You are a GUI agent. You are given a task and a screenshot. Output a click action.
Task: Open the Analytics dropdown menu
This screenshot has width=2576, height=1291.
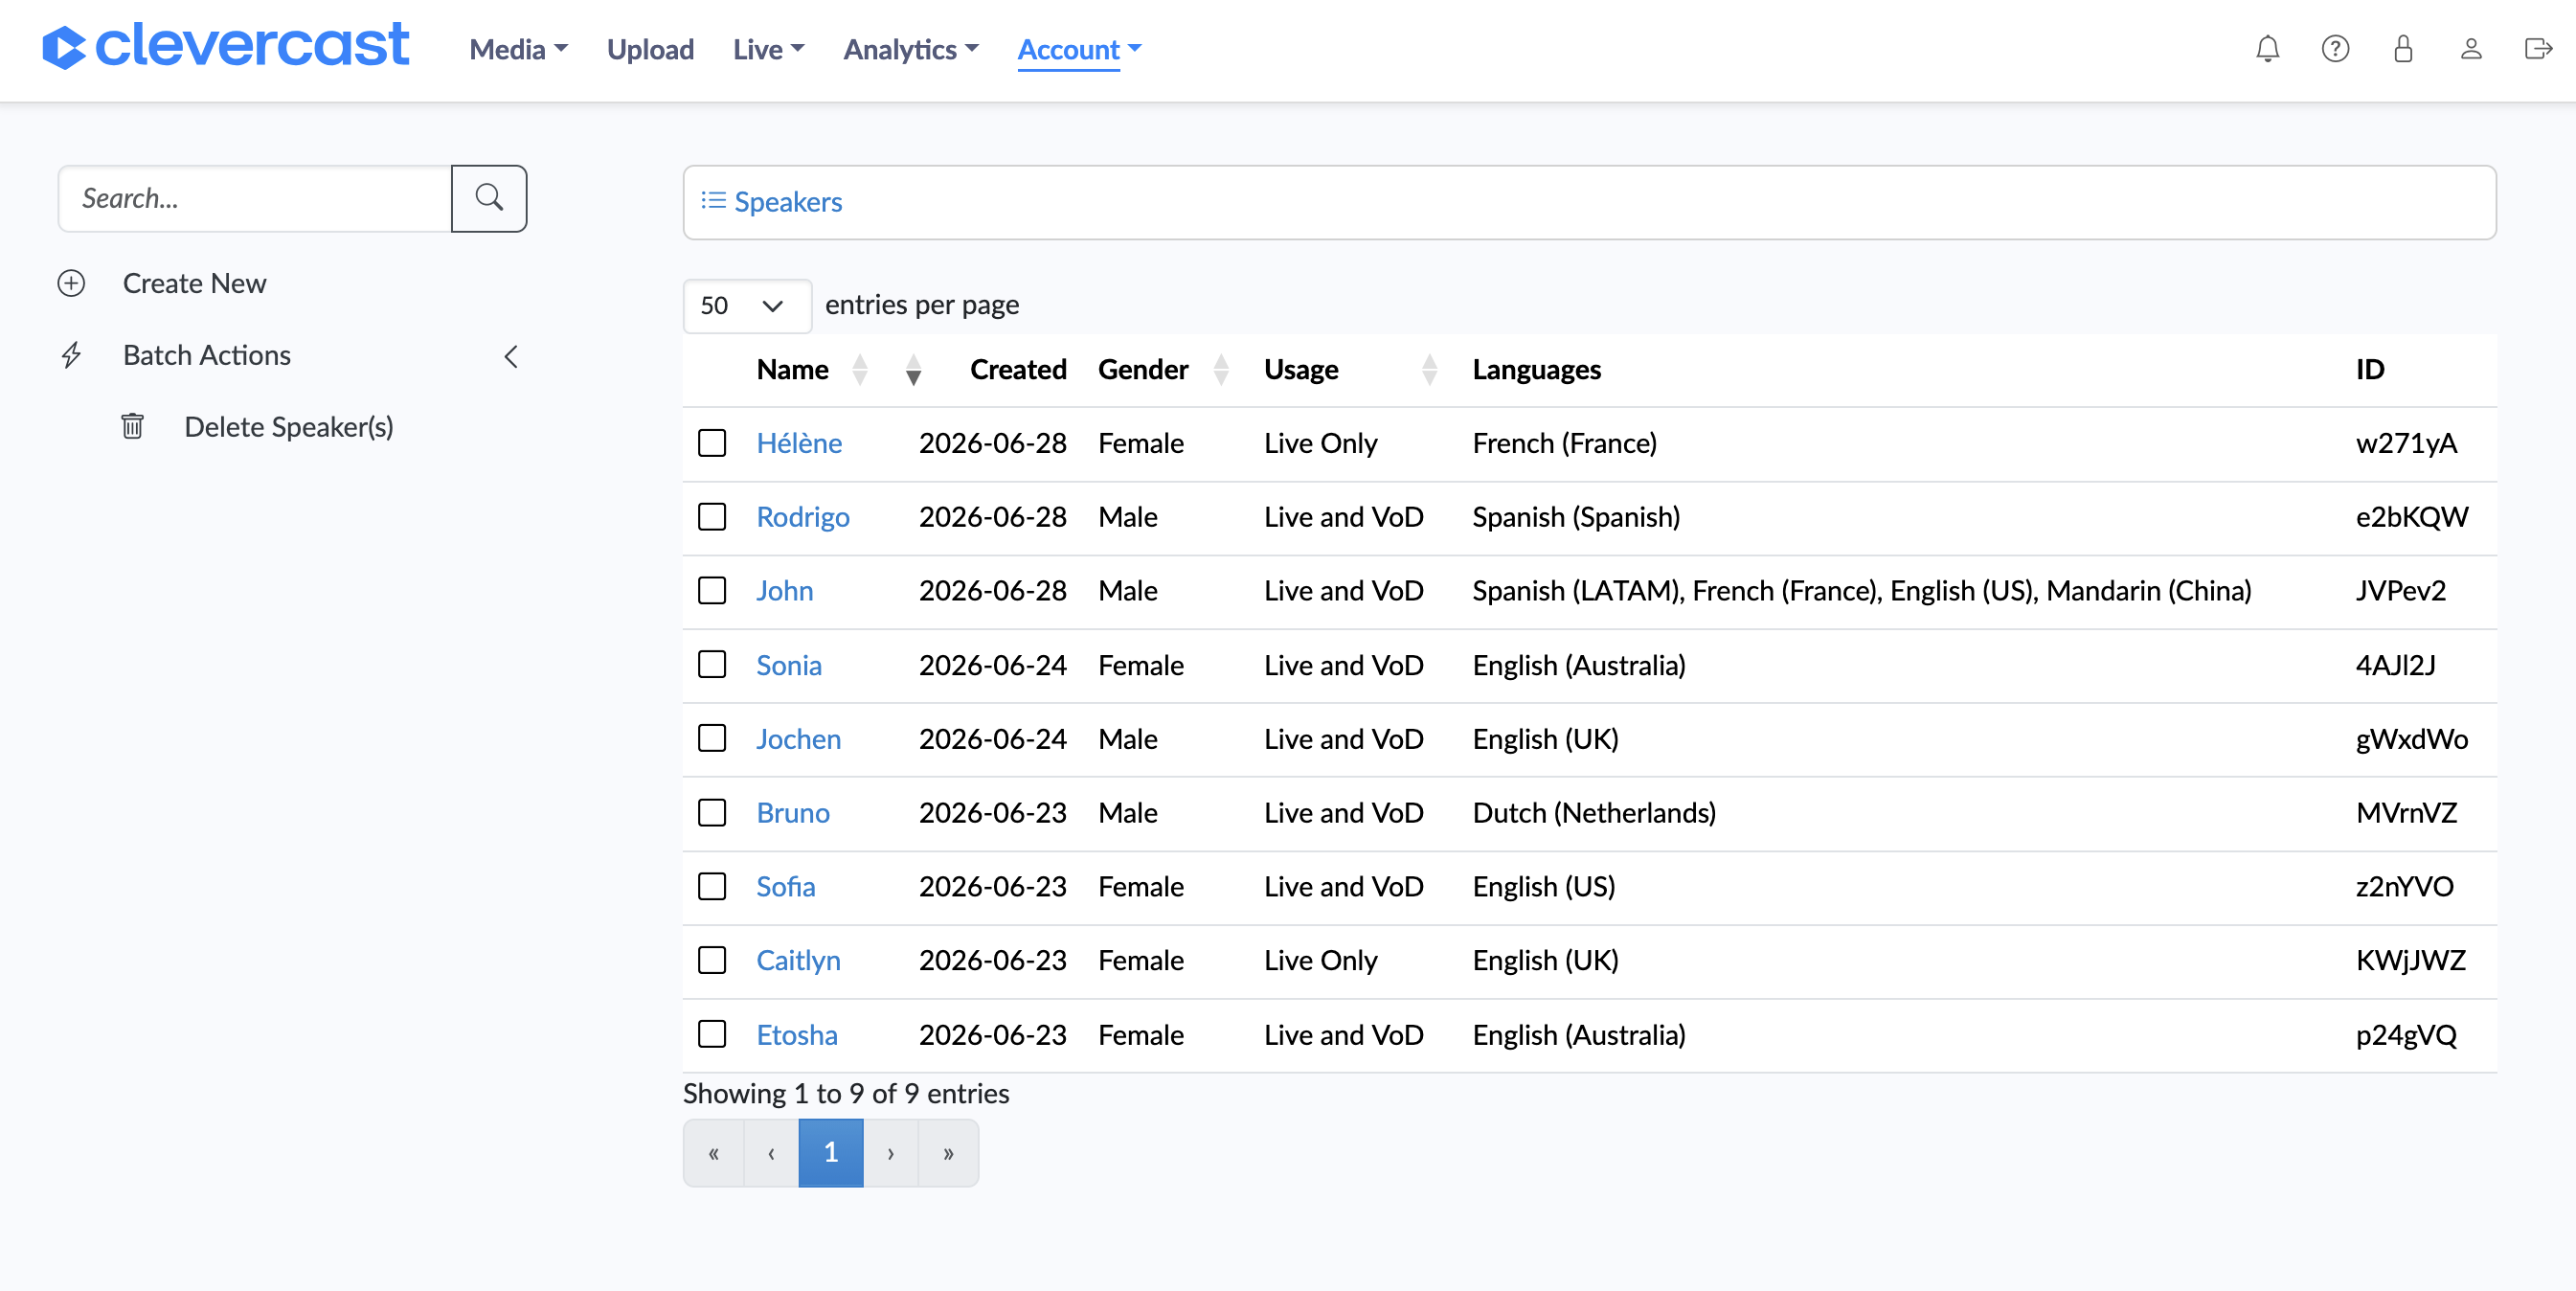[x=910, y=49]
